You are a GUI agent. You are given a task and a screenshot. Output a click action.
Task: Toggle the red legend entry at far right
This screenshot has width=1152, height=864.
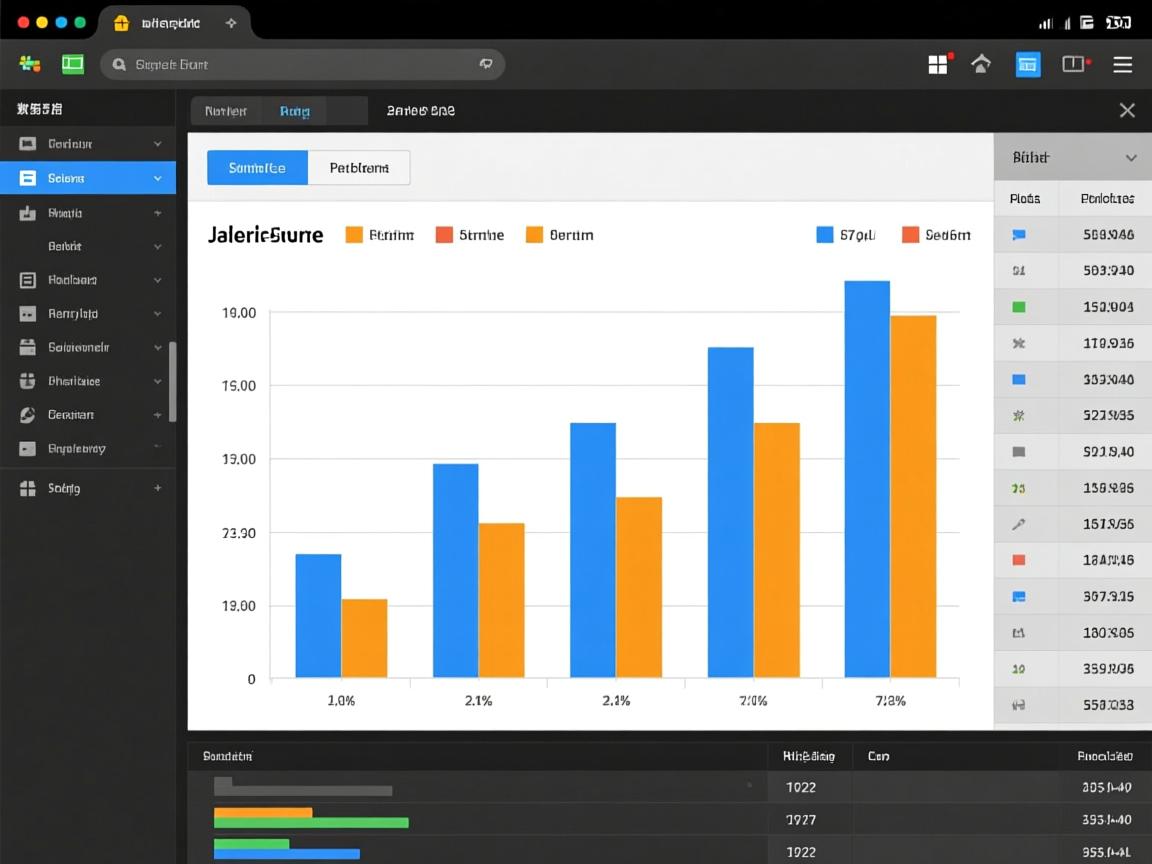click(x=910, y=235)
